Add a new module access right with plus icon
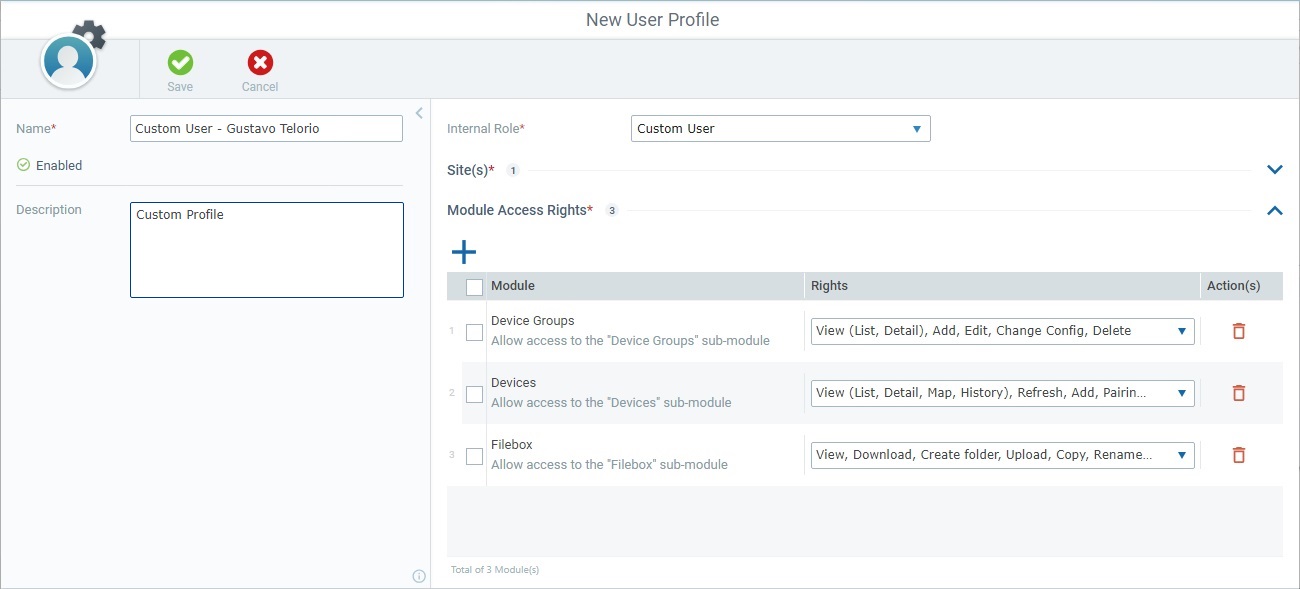The height and width of the screenshot is (589, 1300). (x=463, y=251)
